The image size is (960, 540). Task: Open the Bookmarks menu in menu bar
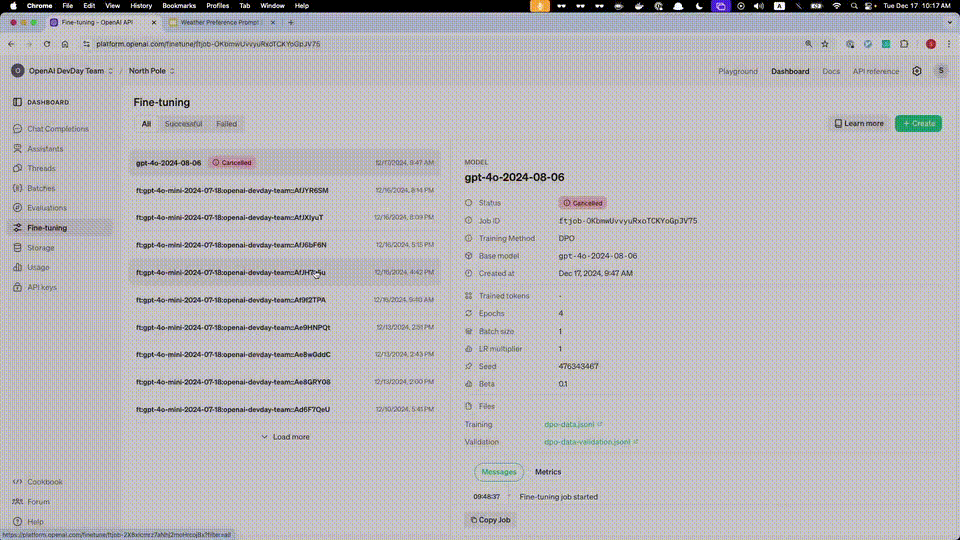pos(179,6)
